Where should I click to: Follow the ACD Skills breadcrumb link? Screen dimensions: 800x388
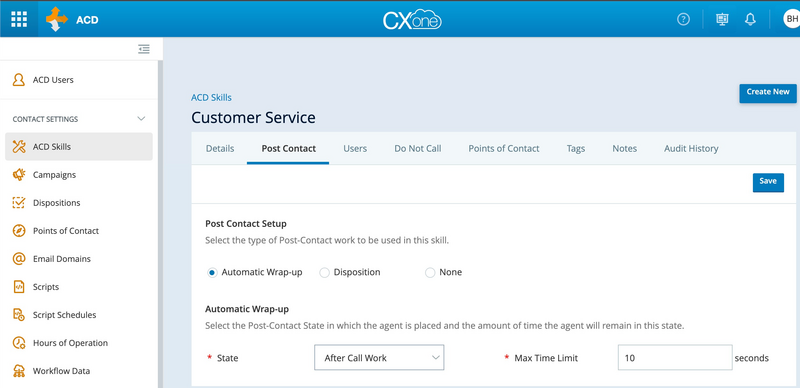click(211, 98)
